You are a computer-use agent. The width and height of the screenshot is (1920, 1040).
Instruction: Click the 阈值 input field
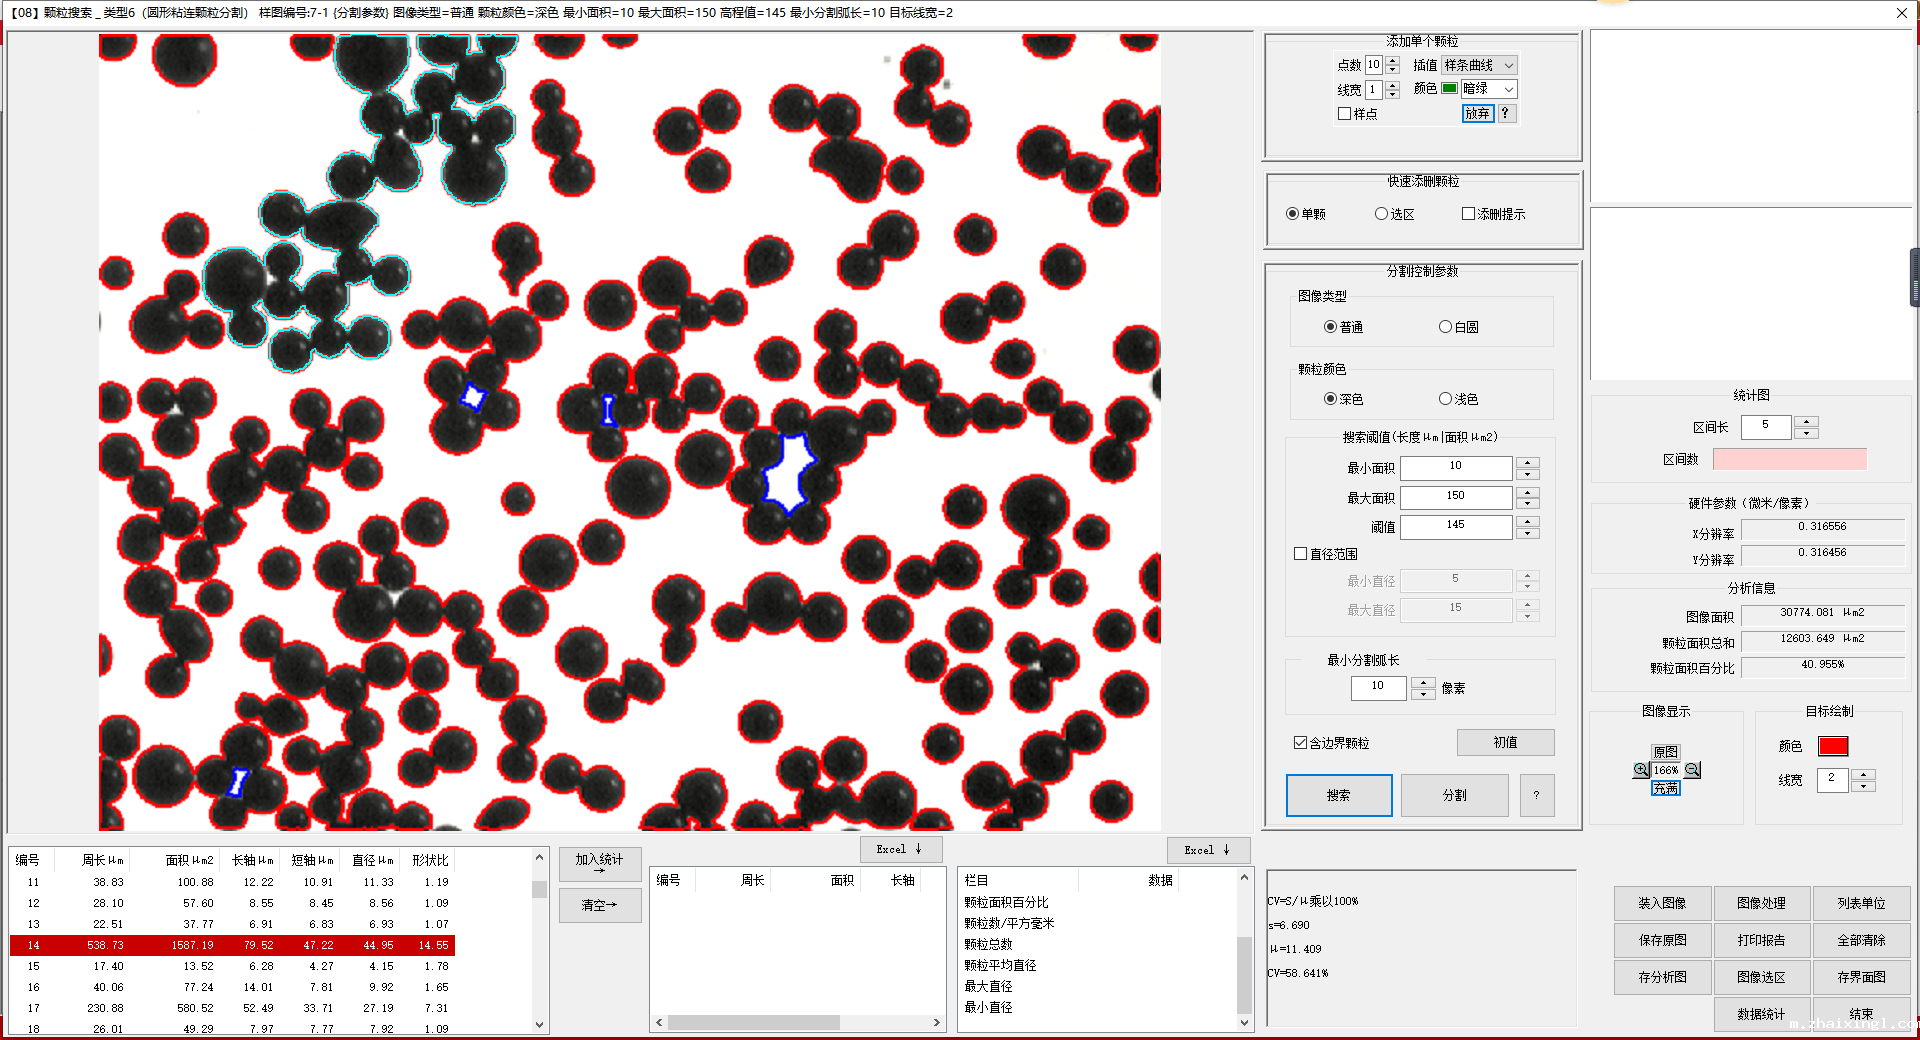click(x=1455, y=526)
